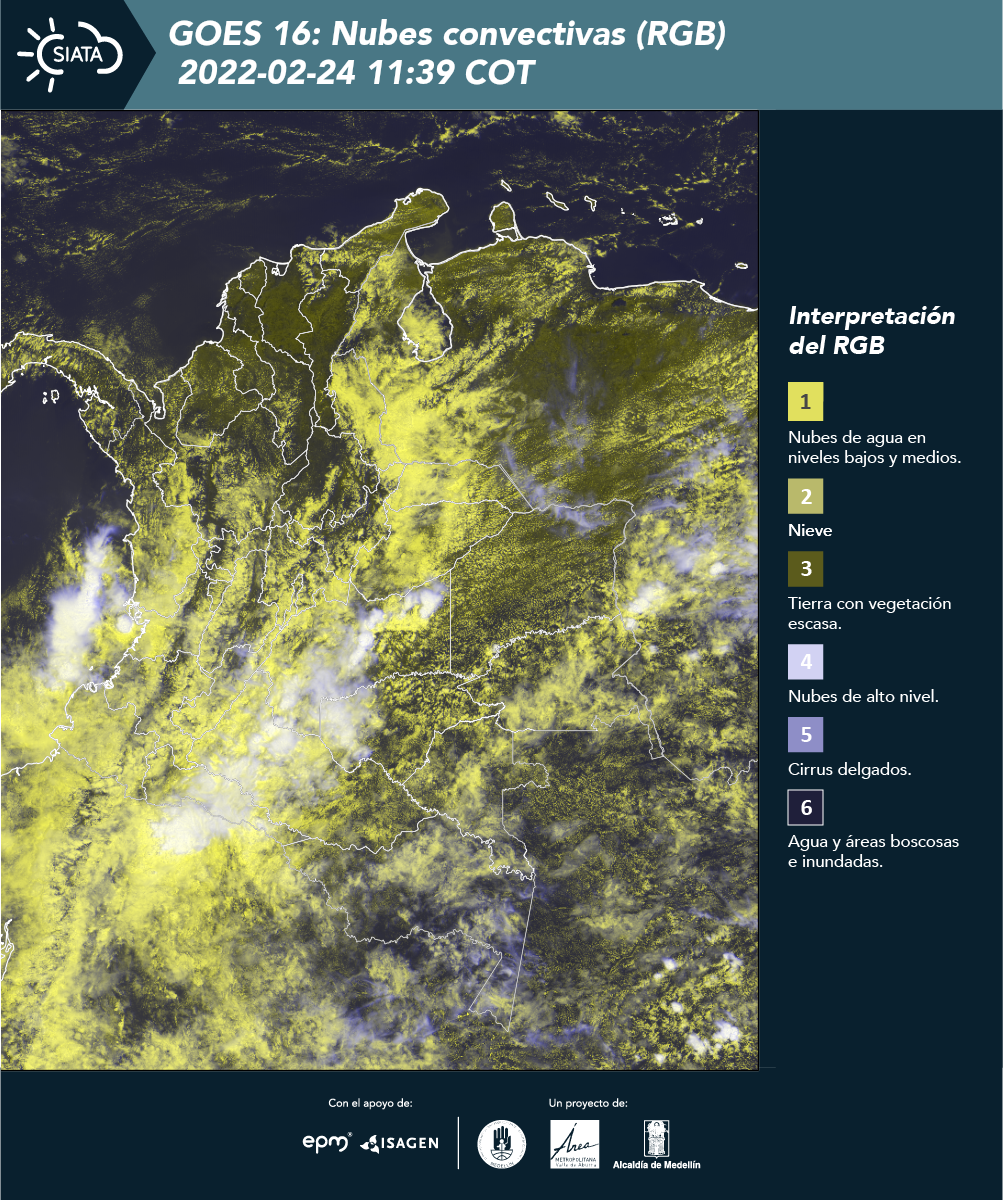Click the "Nubes de alto nivel." label
Screen dimensions: 1003x1200
pyautogui.click(x=863, y=697)
